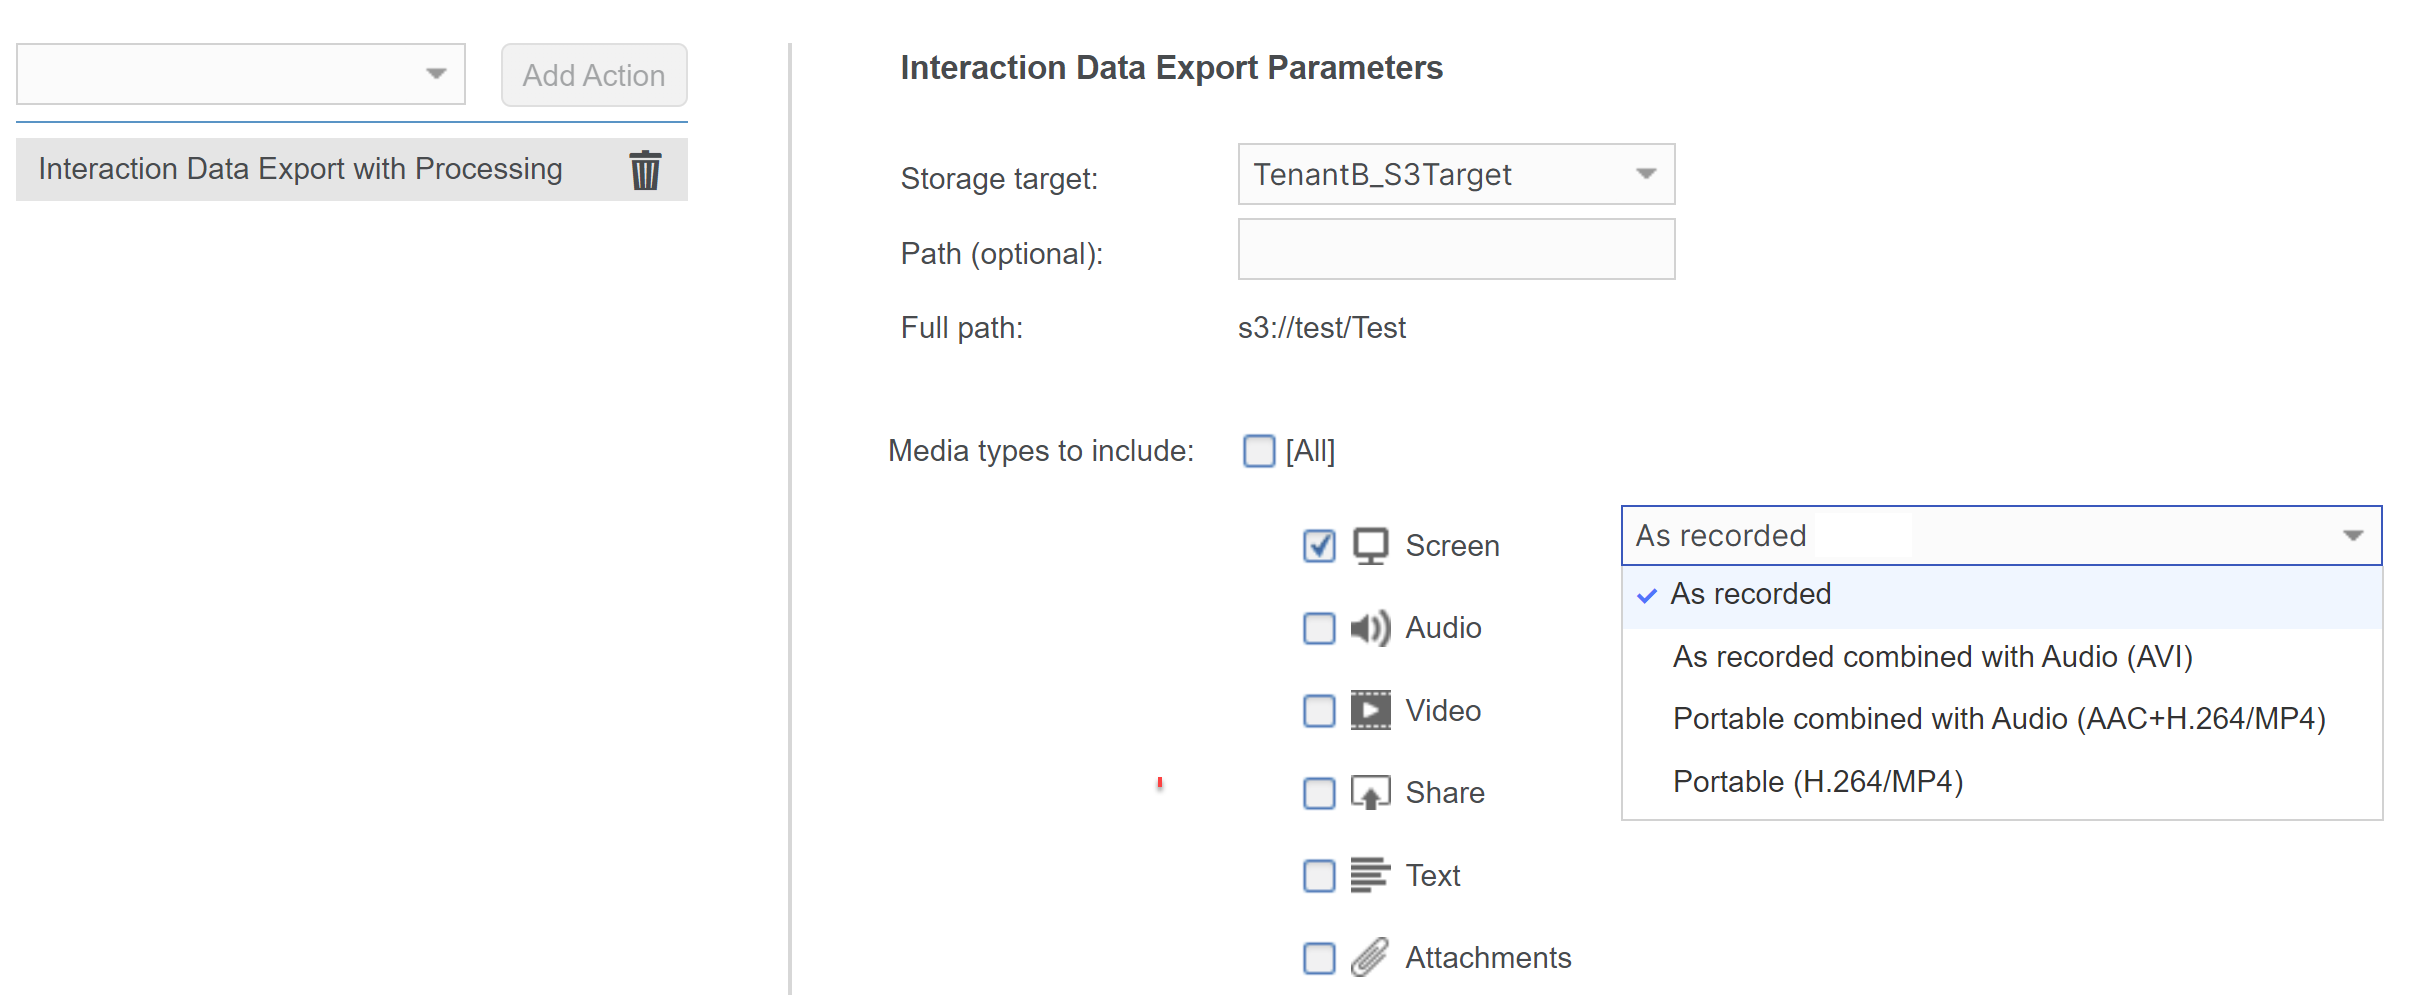Choose Portable (H.264/MP4) option

[x=1818, y=782]
